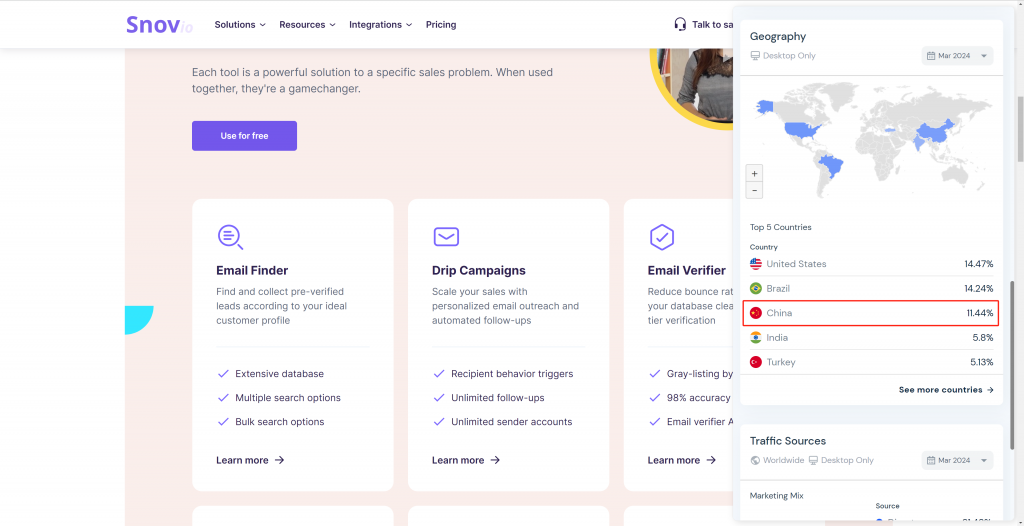Open the Drip Campaigns heading
Viewport: 1024px width, 526px height.
(x=479, y=271)
